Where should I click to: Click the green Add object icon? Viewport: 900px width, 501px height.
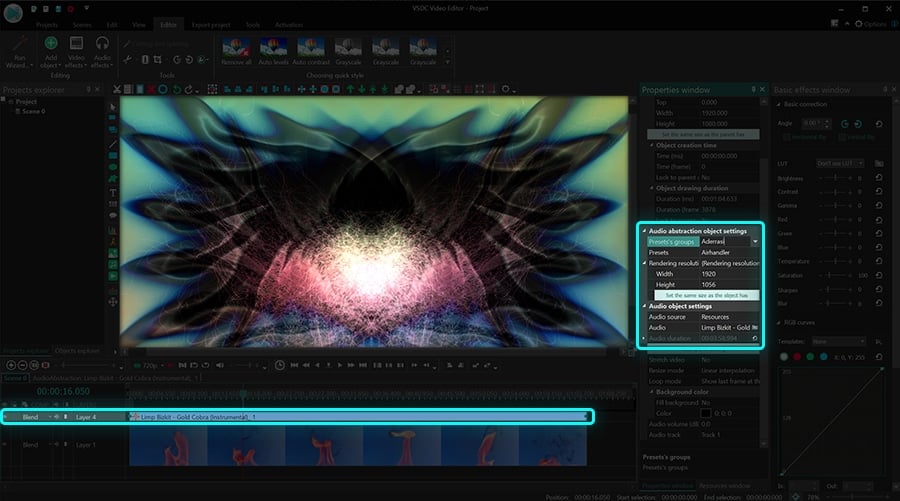(x=51, y=43)
